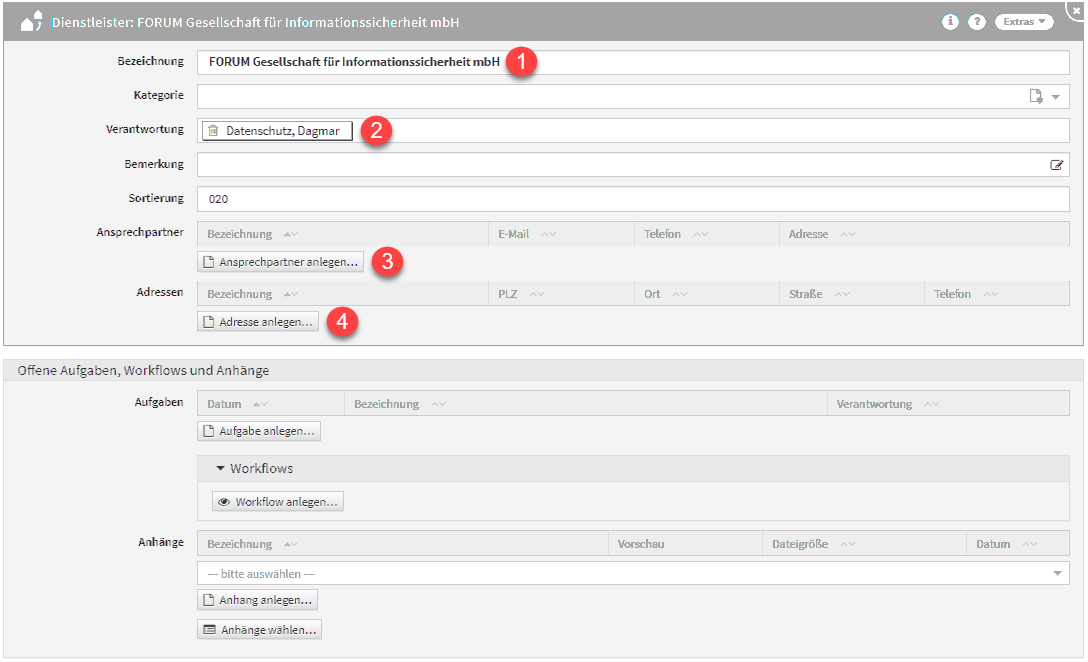Click the Anhänge wählen button

(259, 630)
